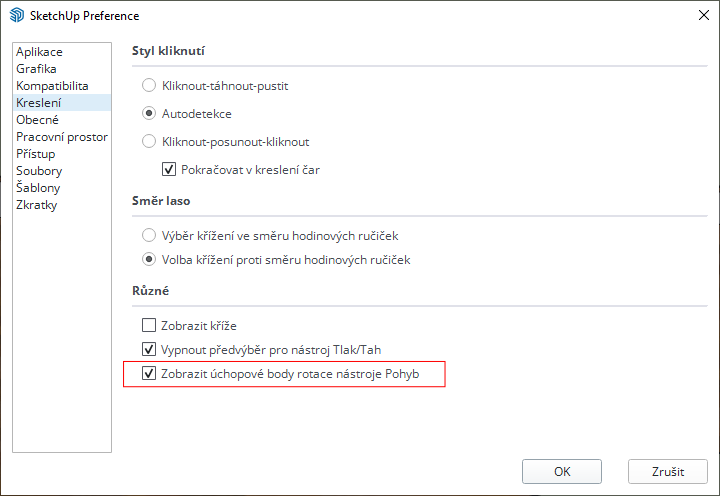Select Kliknout-táhnout-pustit radio option
This screenshot has width=720, height=496.
150,86
